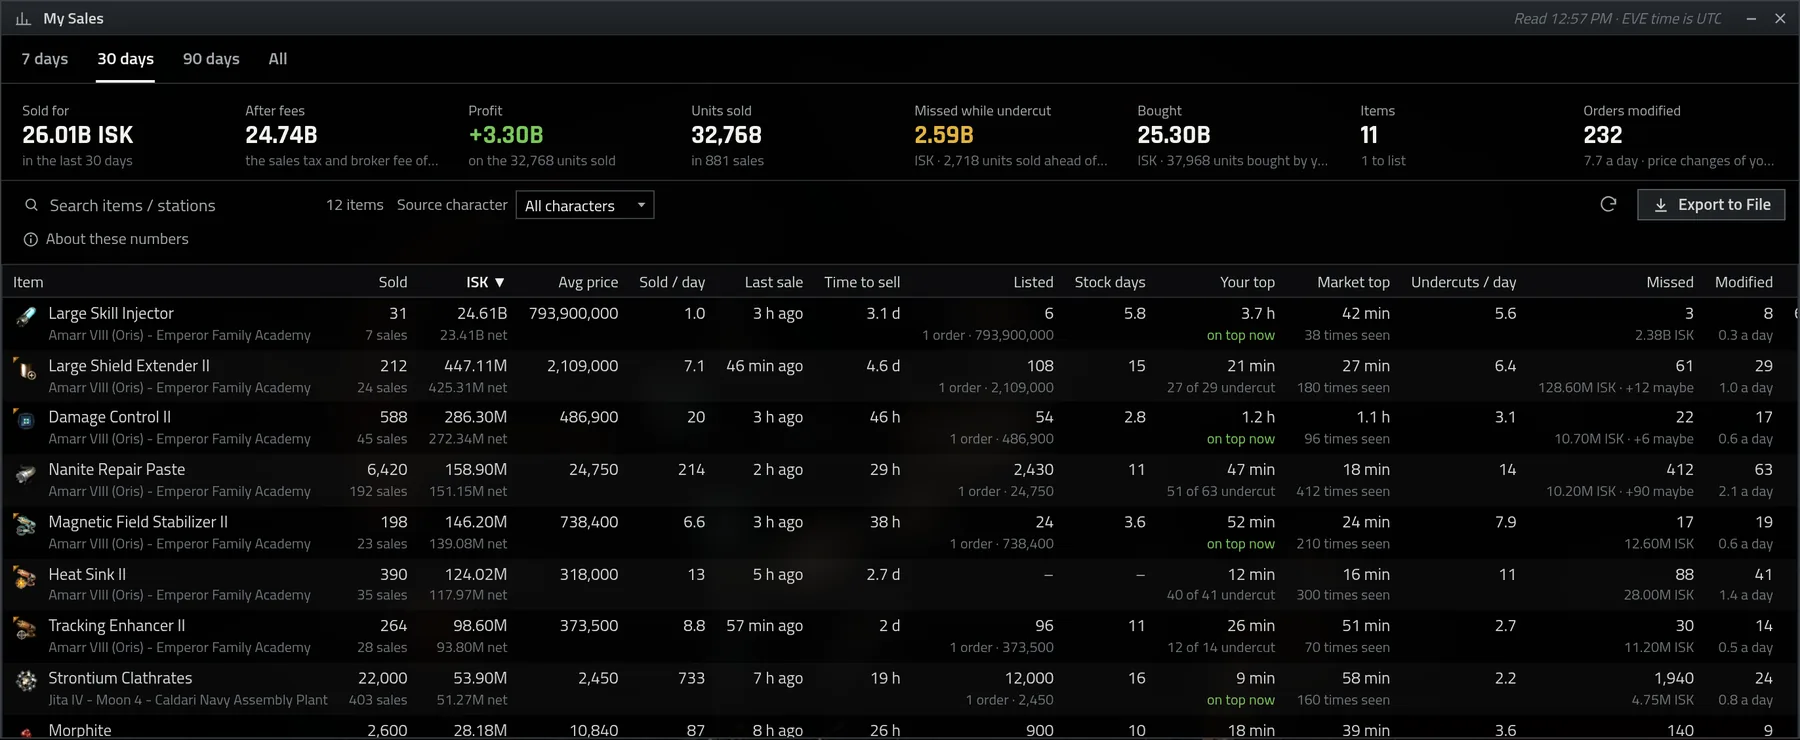Image resolution: width=1800 pixels, height=740 pixels.
Task: Click the refresh icon beside Export to File
Action: click(1608, 204)
